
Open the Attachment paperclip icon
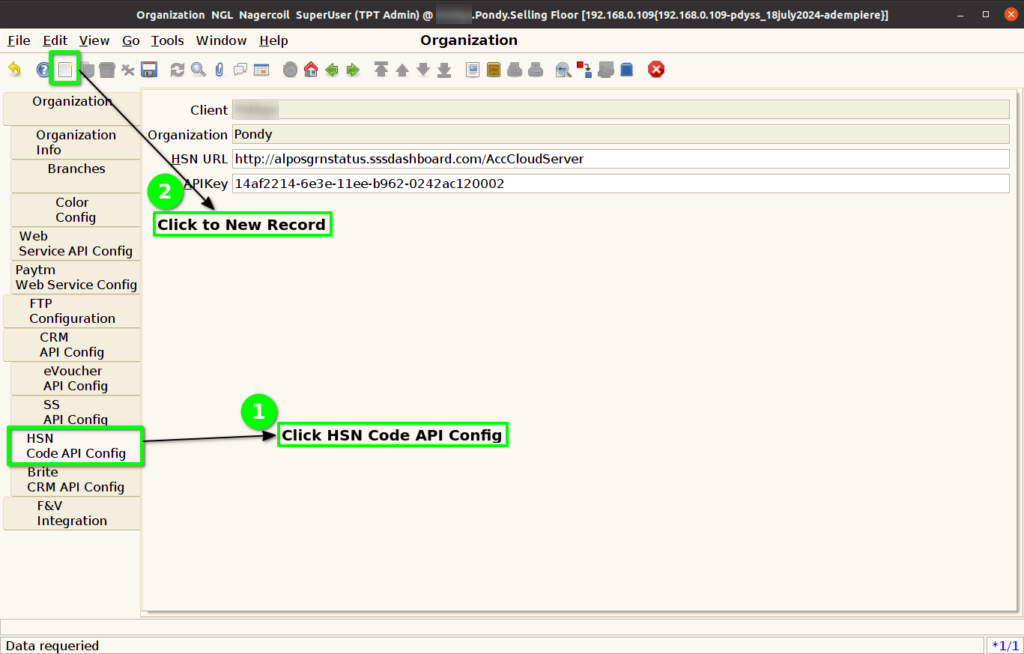coord(219,69)
